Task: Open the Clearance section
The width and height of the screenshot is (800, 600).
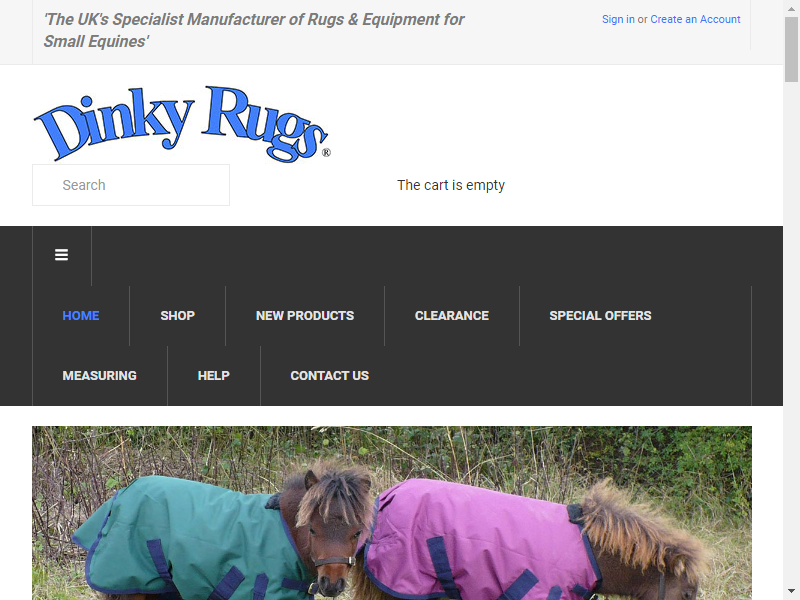Action: (452, 316)
